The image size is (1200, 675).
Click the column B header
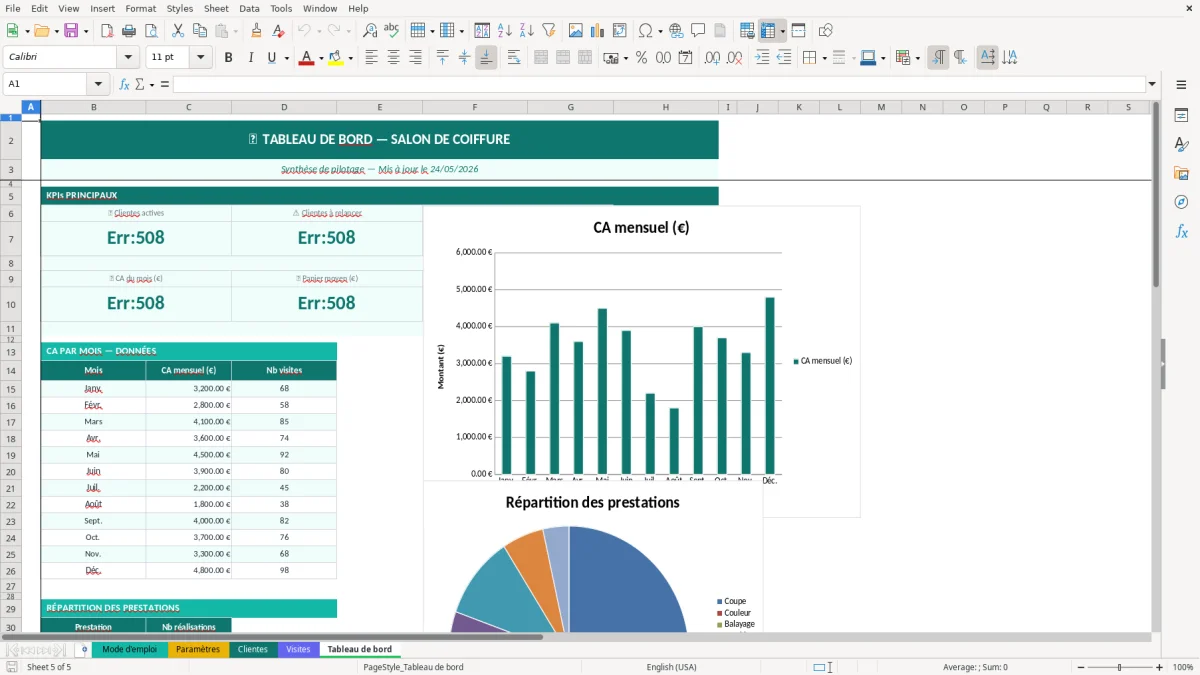pos(93,107)
